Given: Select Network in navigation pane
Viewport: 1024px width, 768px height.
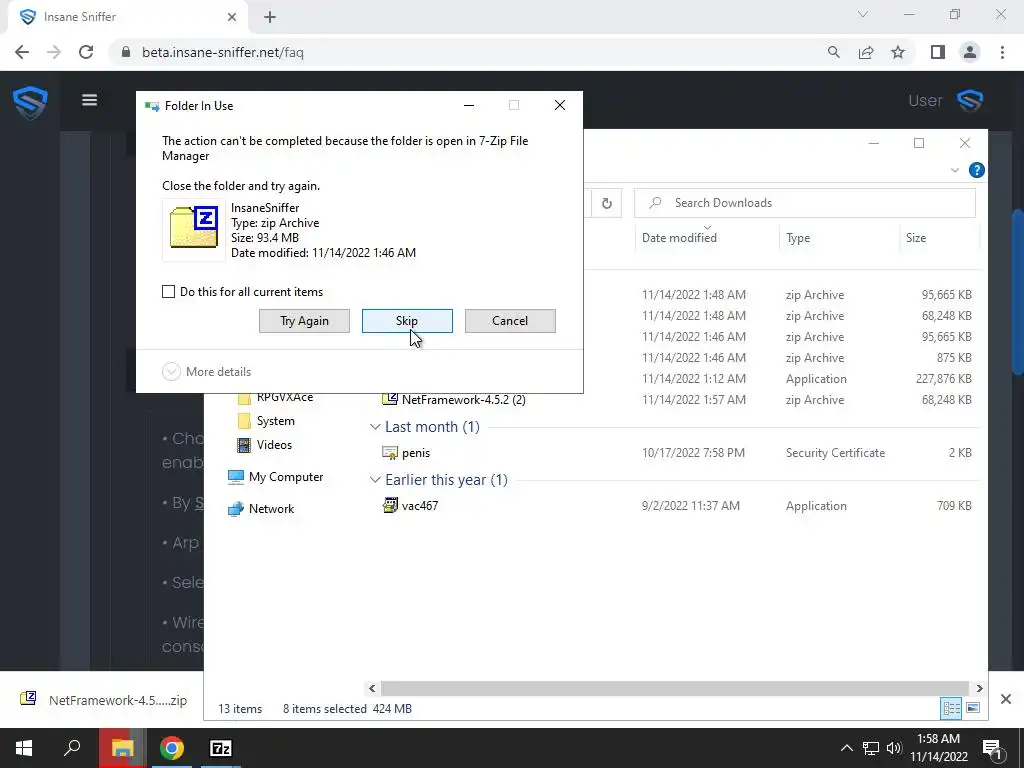Looking at the screenshot, I should point(271,509).
